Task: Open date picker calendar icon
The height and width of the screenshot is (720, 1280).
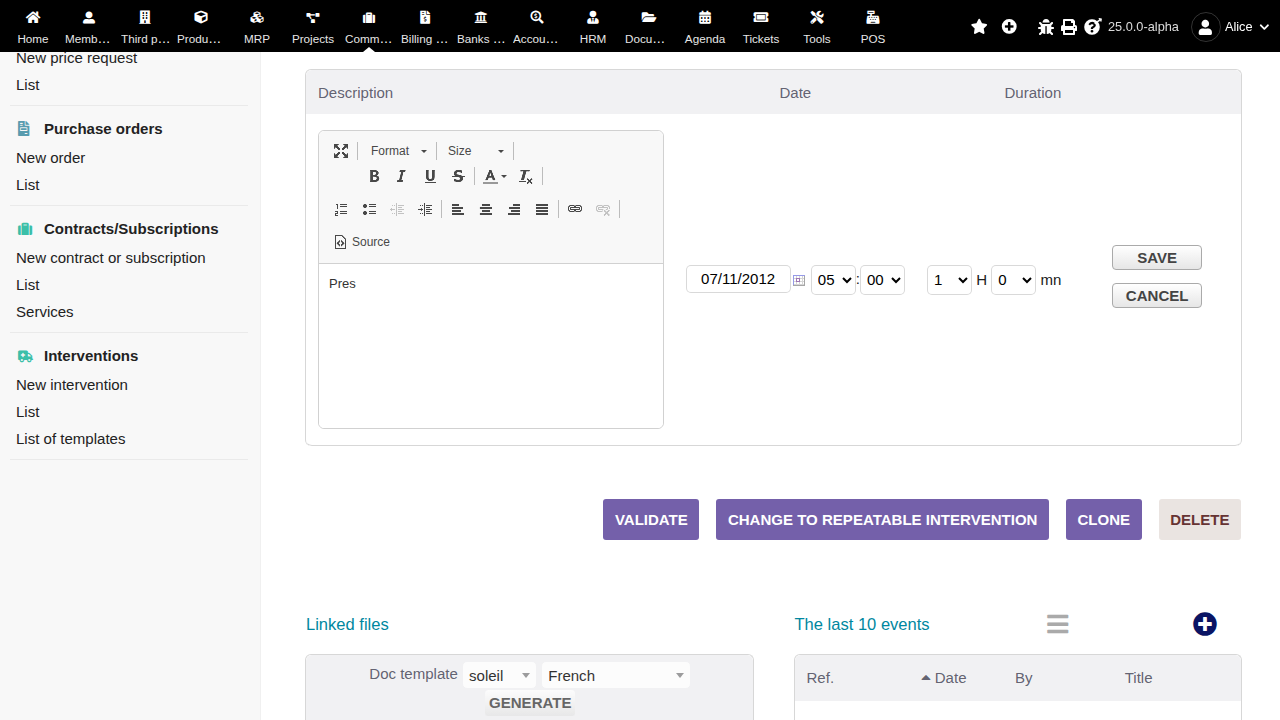Action: (799, 280)
